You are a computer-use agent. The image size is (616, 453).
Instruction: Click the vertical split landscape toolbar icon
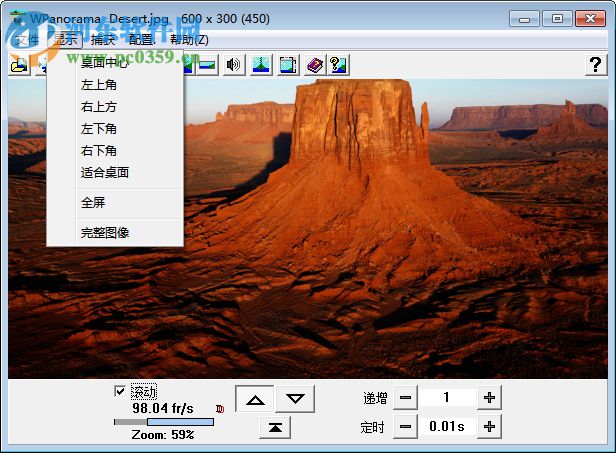[x=261, y=65]
